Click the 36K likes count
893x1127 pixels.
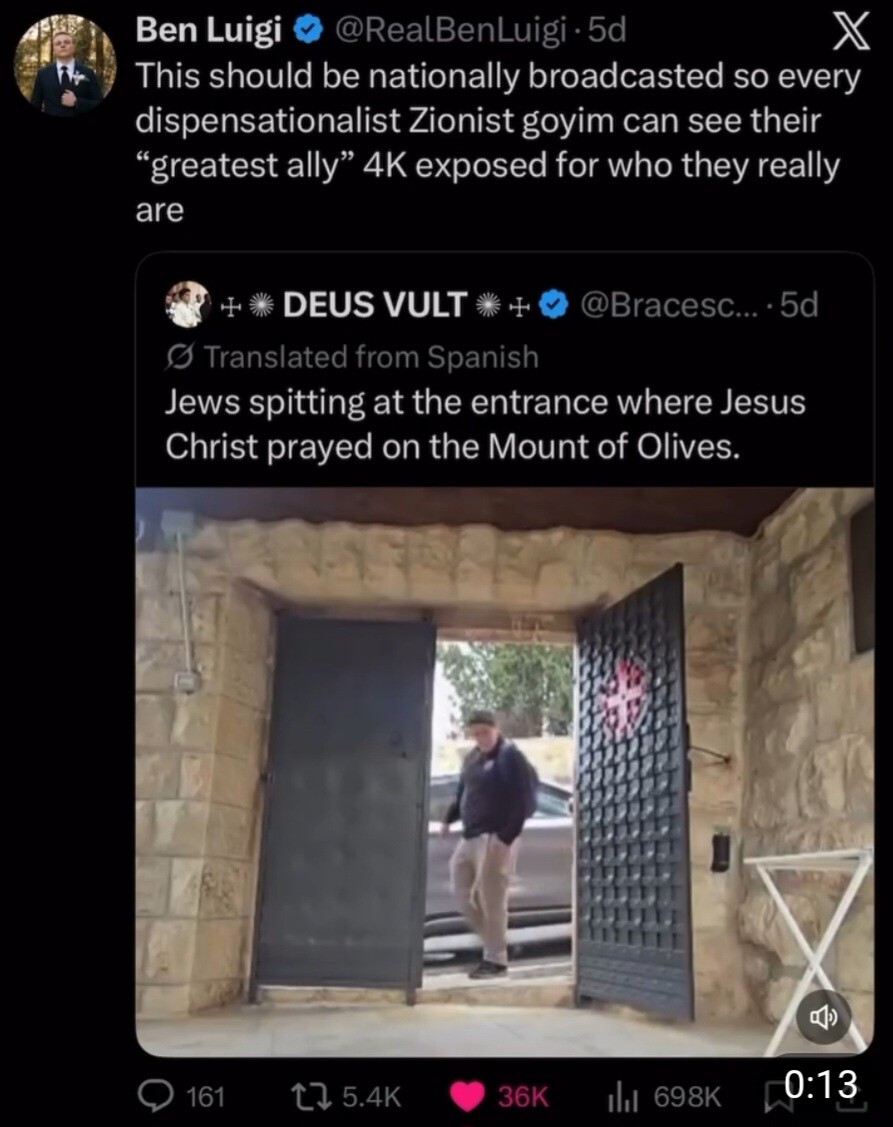tap(523, 1097)
